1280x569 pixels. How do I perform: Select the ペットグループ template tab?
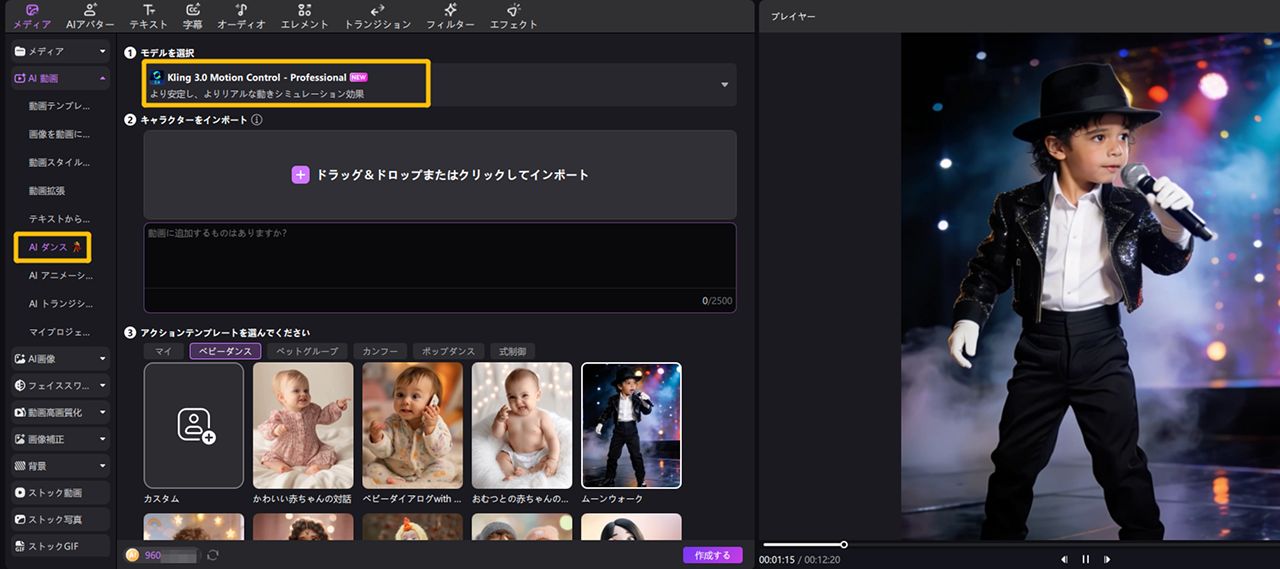coord(307,352)
